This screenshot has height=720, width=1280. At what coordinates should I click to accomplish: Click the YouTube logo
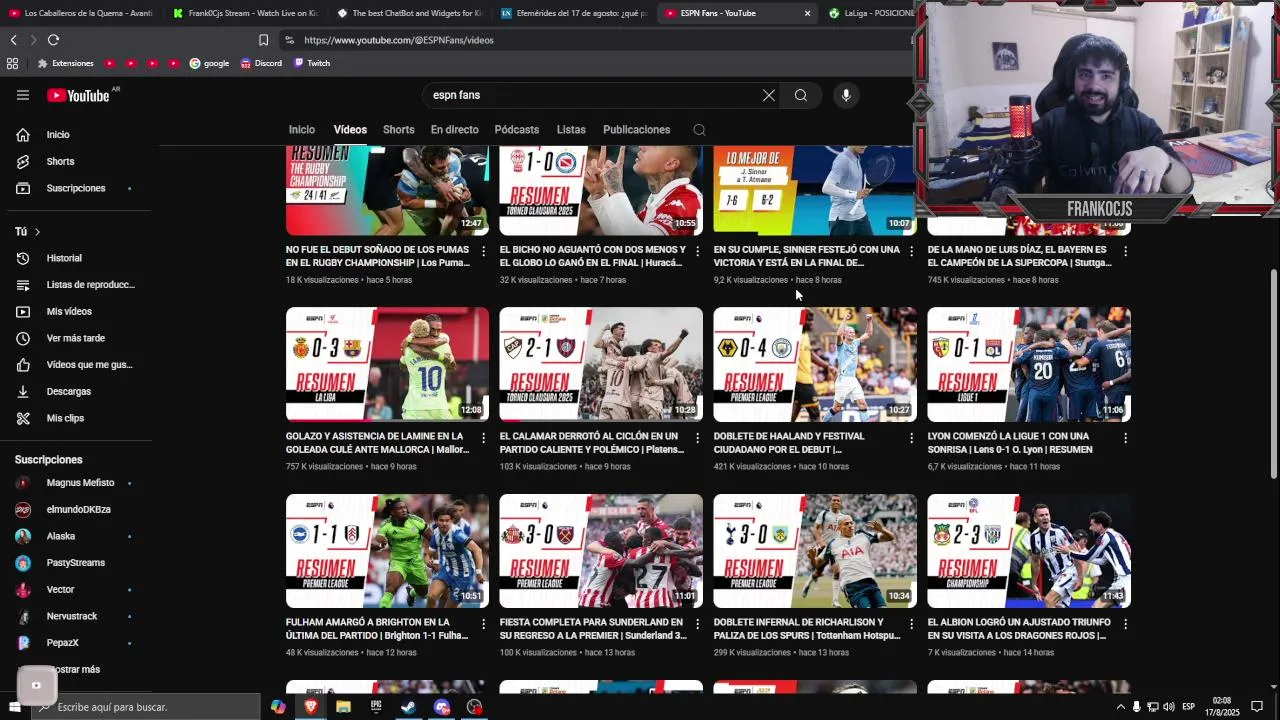[x=78, y=95]
